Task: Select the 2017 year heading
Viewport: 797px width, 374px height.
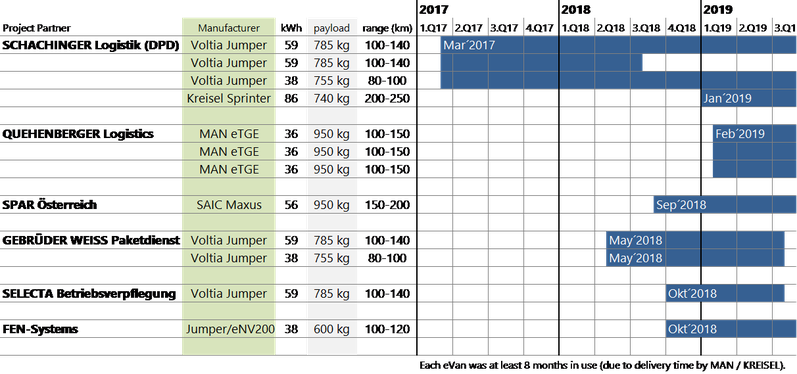Action: point(434,9)
